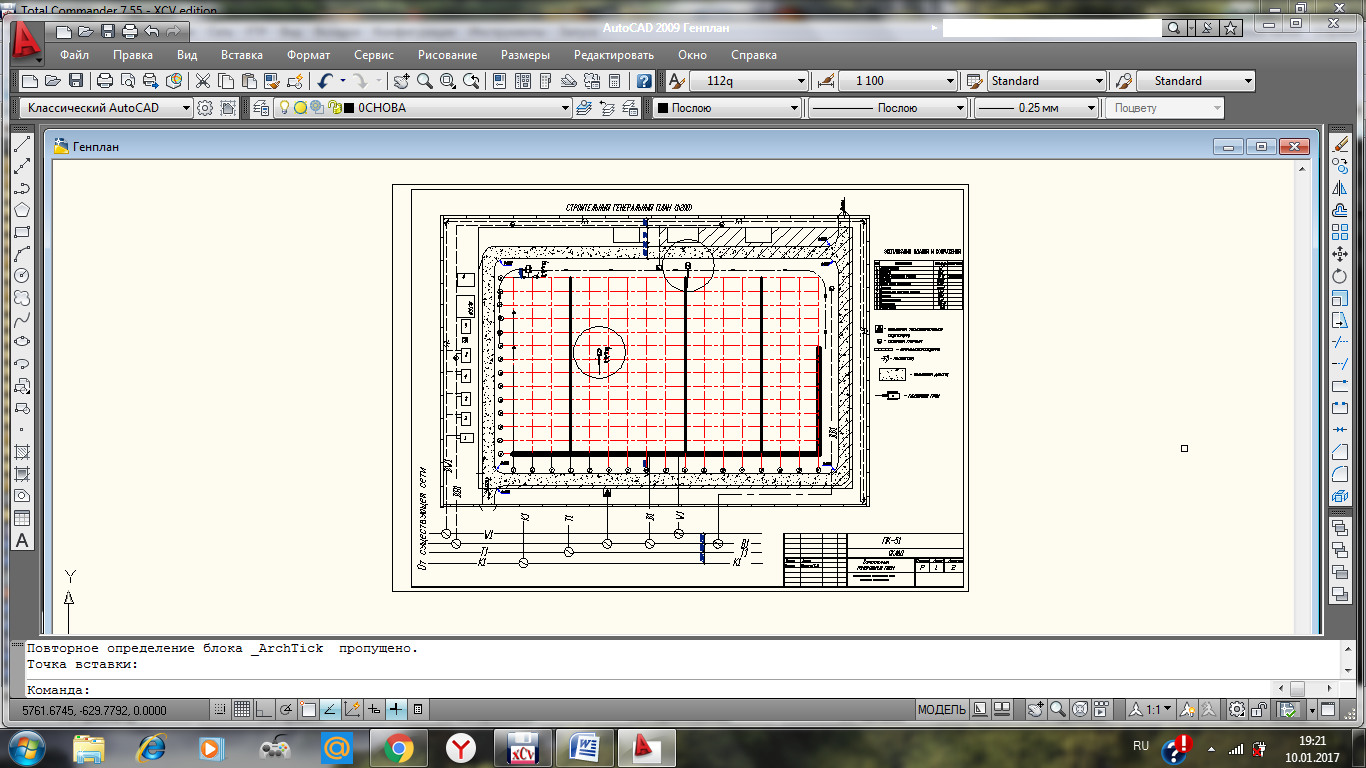
Task: Select the Spline drawing tool
Action: pyautogui.click(x=22, y=320)
